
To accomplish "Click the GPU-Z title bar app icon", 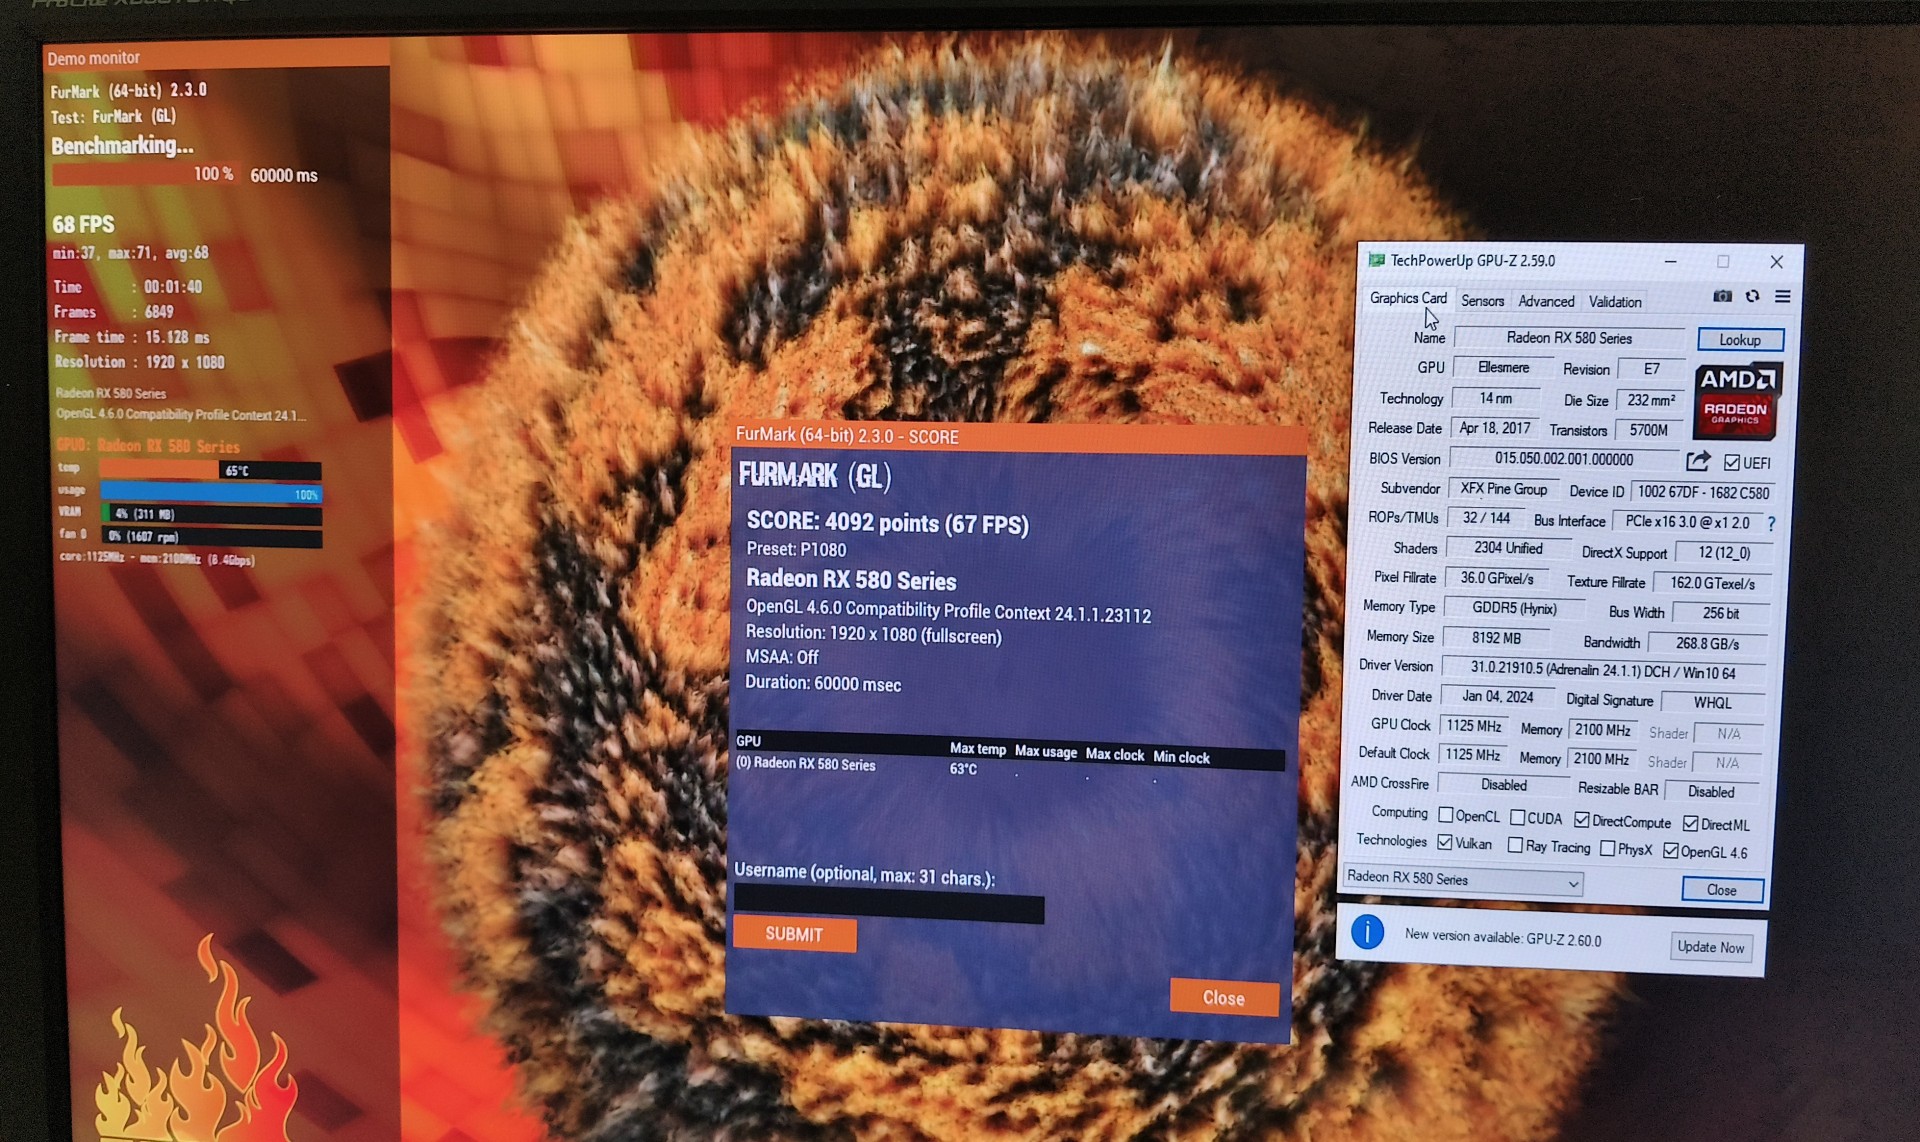I will (1377, 260).
